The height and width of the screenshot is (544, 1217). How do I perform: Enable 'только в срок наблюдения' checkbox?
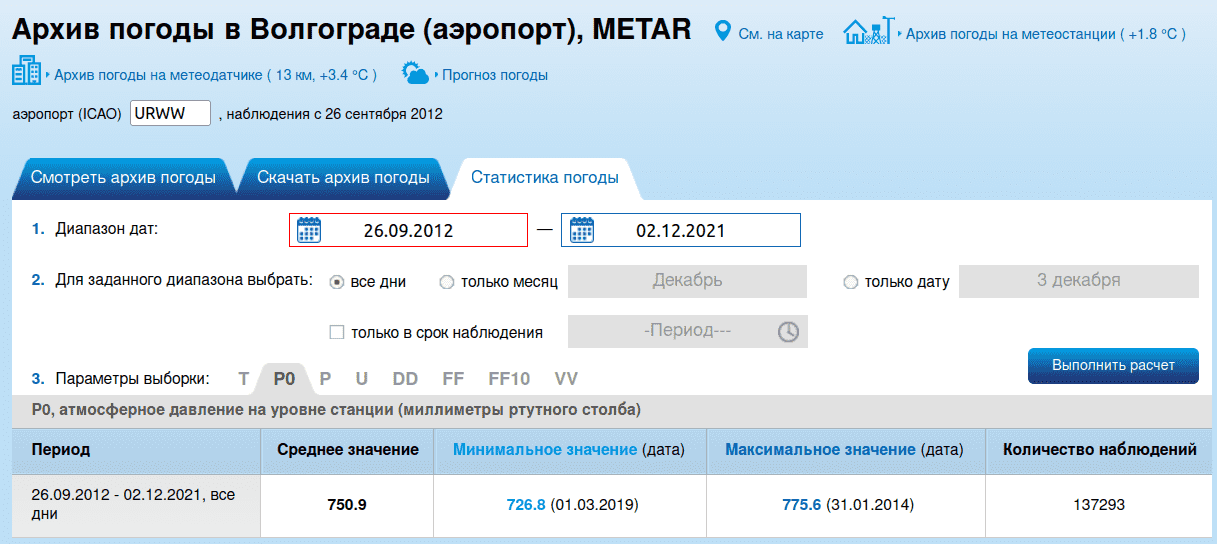(337, 332)
